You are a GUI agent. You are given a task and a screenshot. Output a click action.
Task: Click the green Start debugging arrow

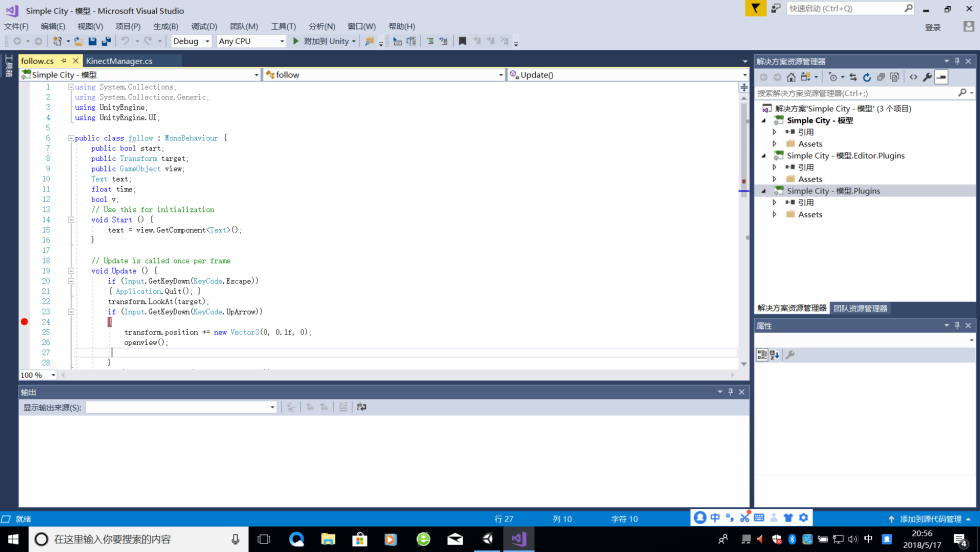pyautogui.click(x=296, y=41)
